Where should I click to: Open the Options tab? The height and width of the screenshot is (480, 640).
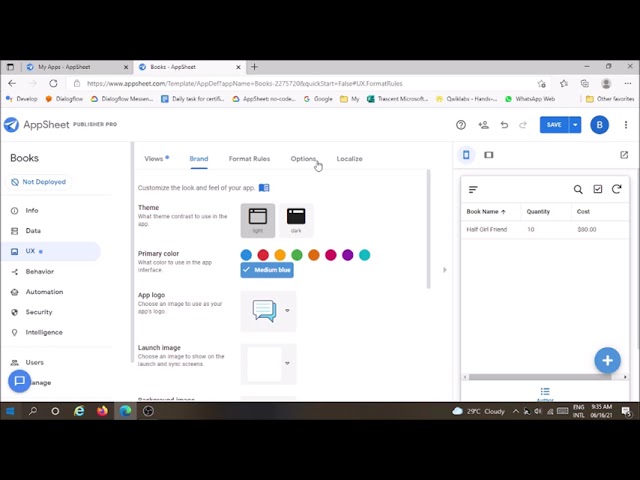(303, 159)
